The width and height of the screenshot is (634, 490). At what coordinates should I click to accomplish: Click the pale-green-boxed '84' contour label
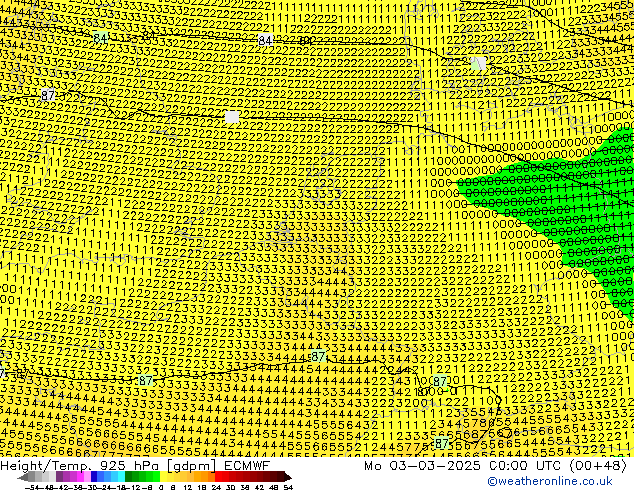tap(100, 38)
